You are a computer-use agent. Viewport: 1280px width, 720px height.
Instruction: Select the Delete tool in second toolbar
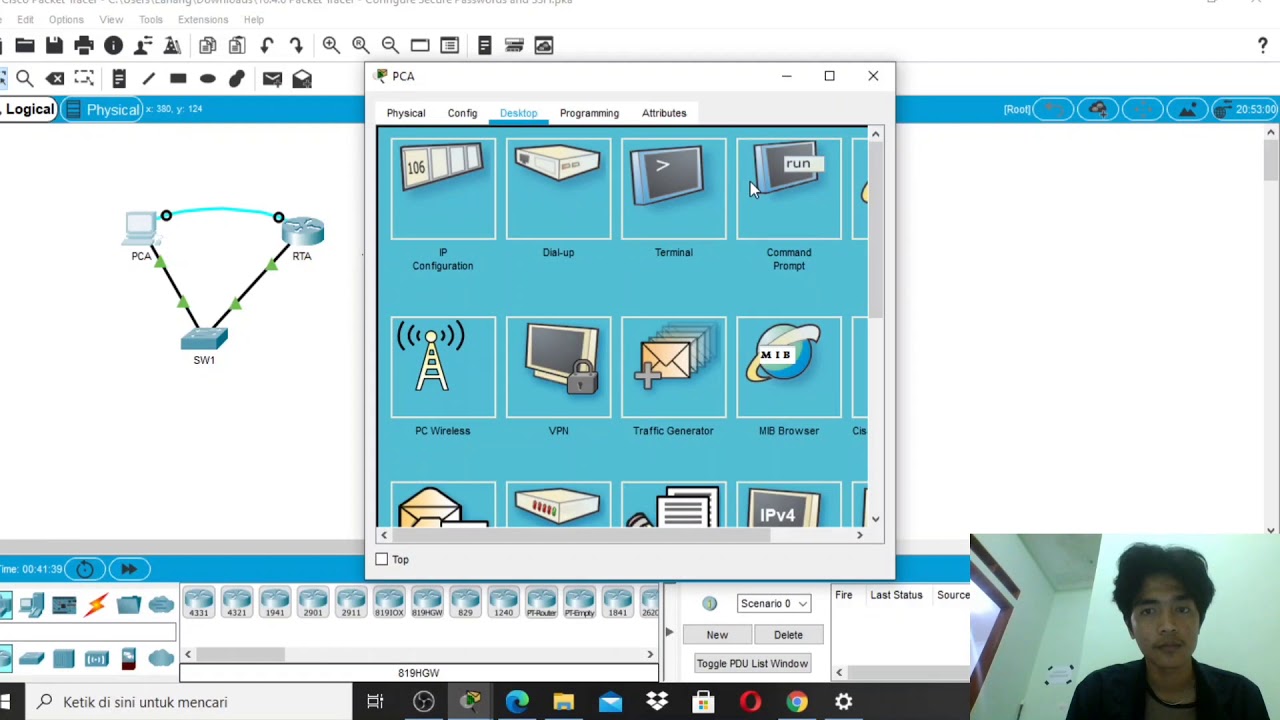click(x=55, y=78)
